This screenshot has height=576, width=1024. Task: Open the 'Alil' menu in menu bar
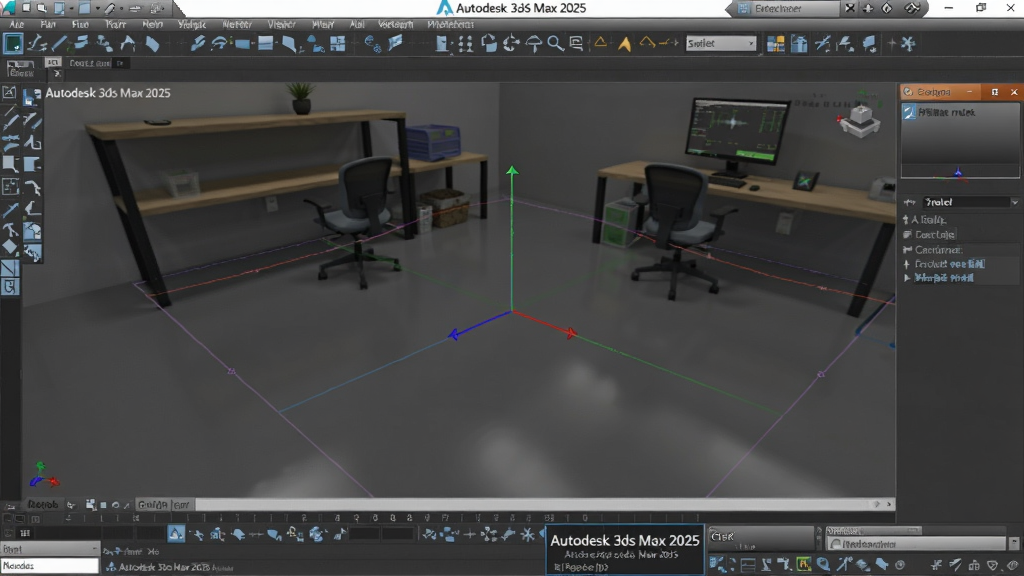pos(357,24)
